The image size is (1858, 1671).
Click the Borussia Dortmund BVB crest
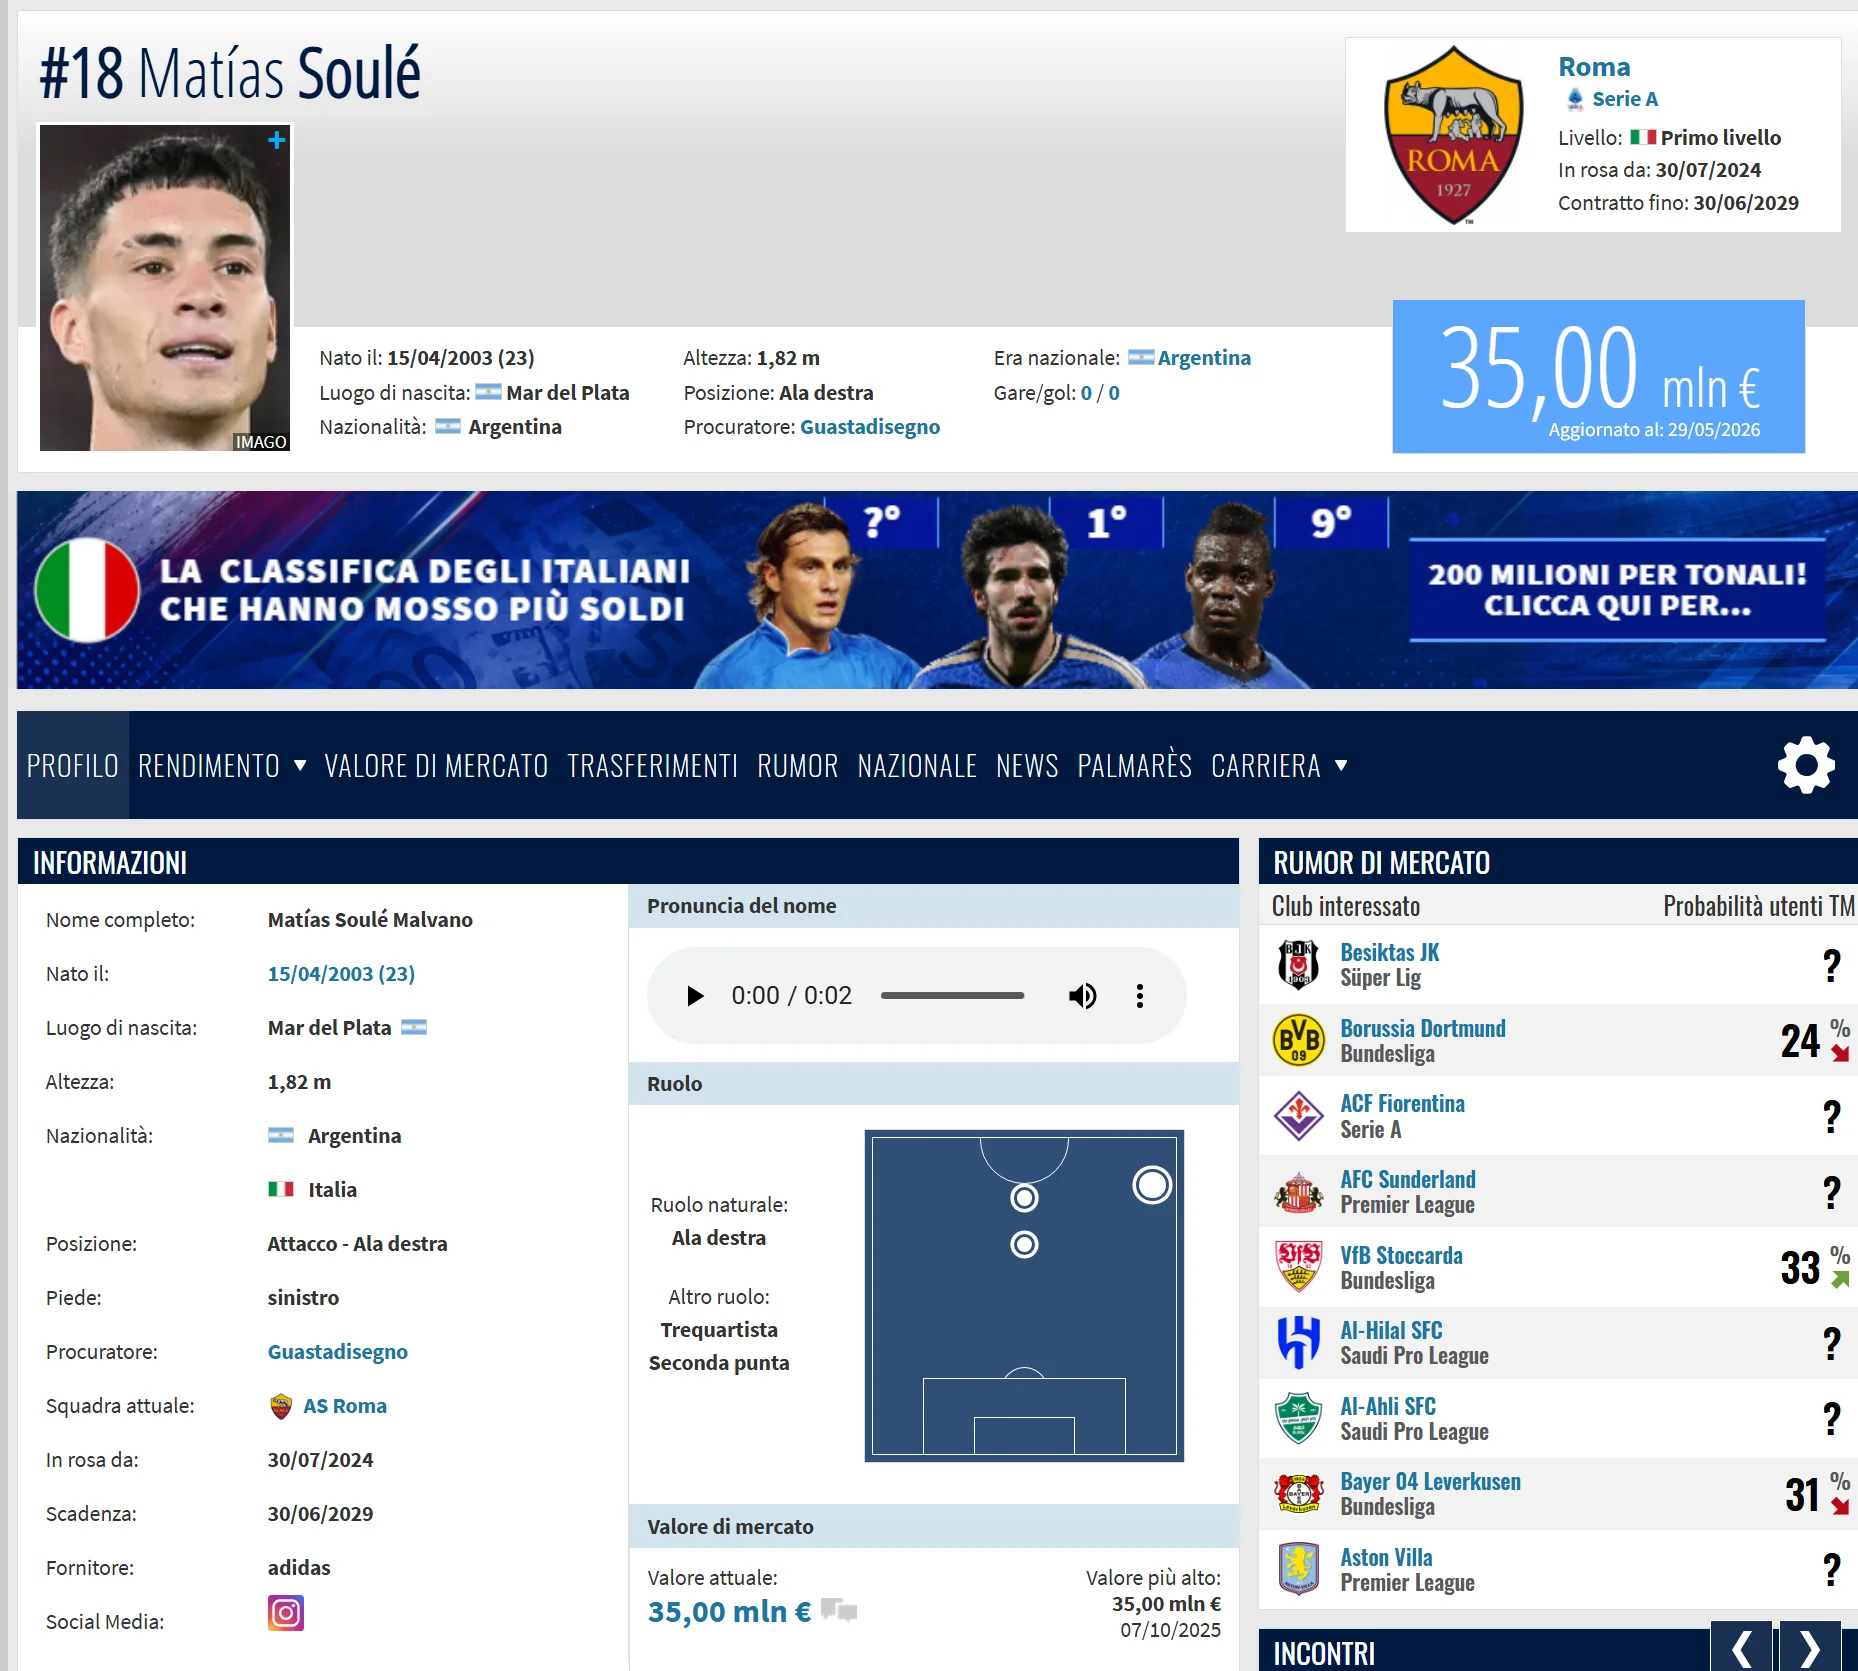pos(1299,1041)
